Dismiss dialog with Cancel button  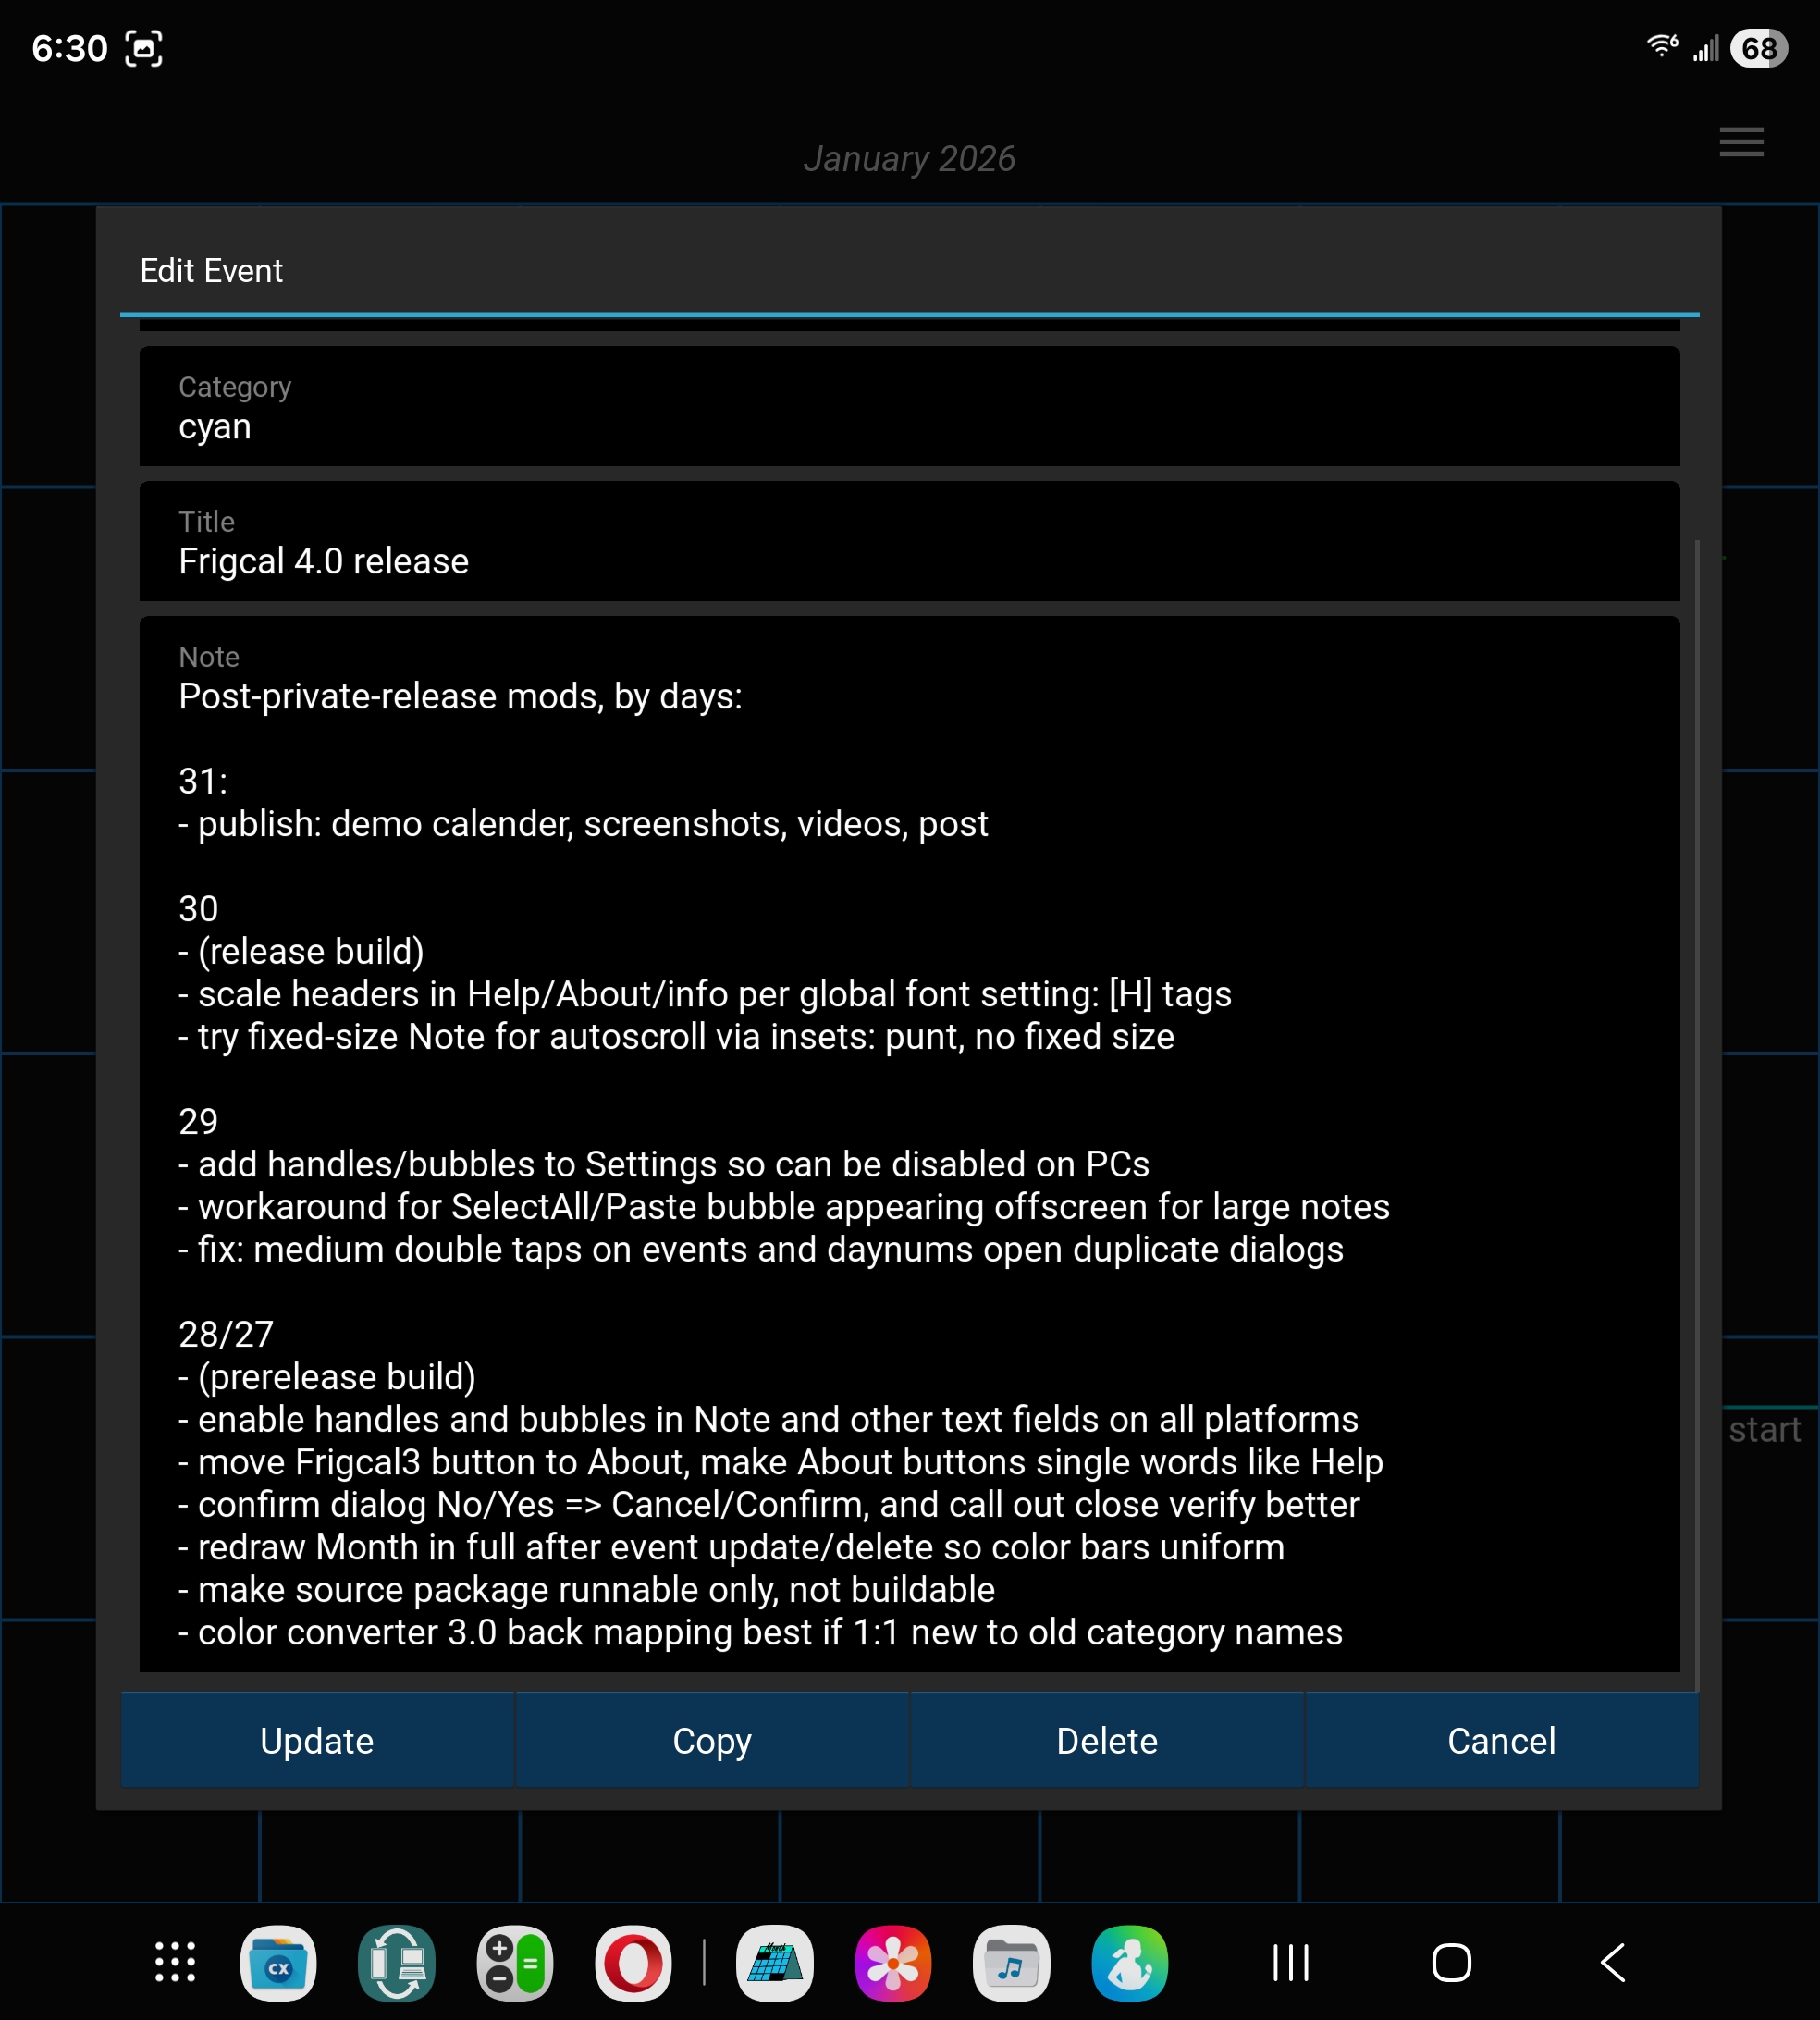click(1501, 1741)
